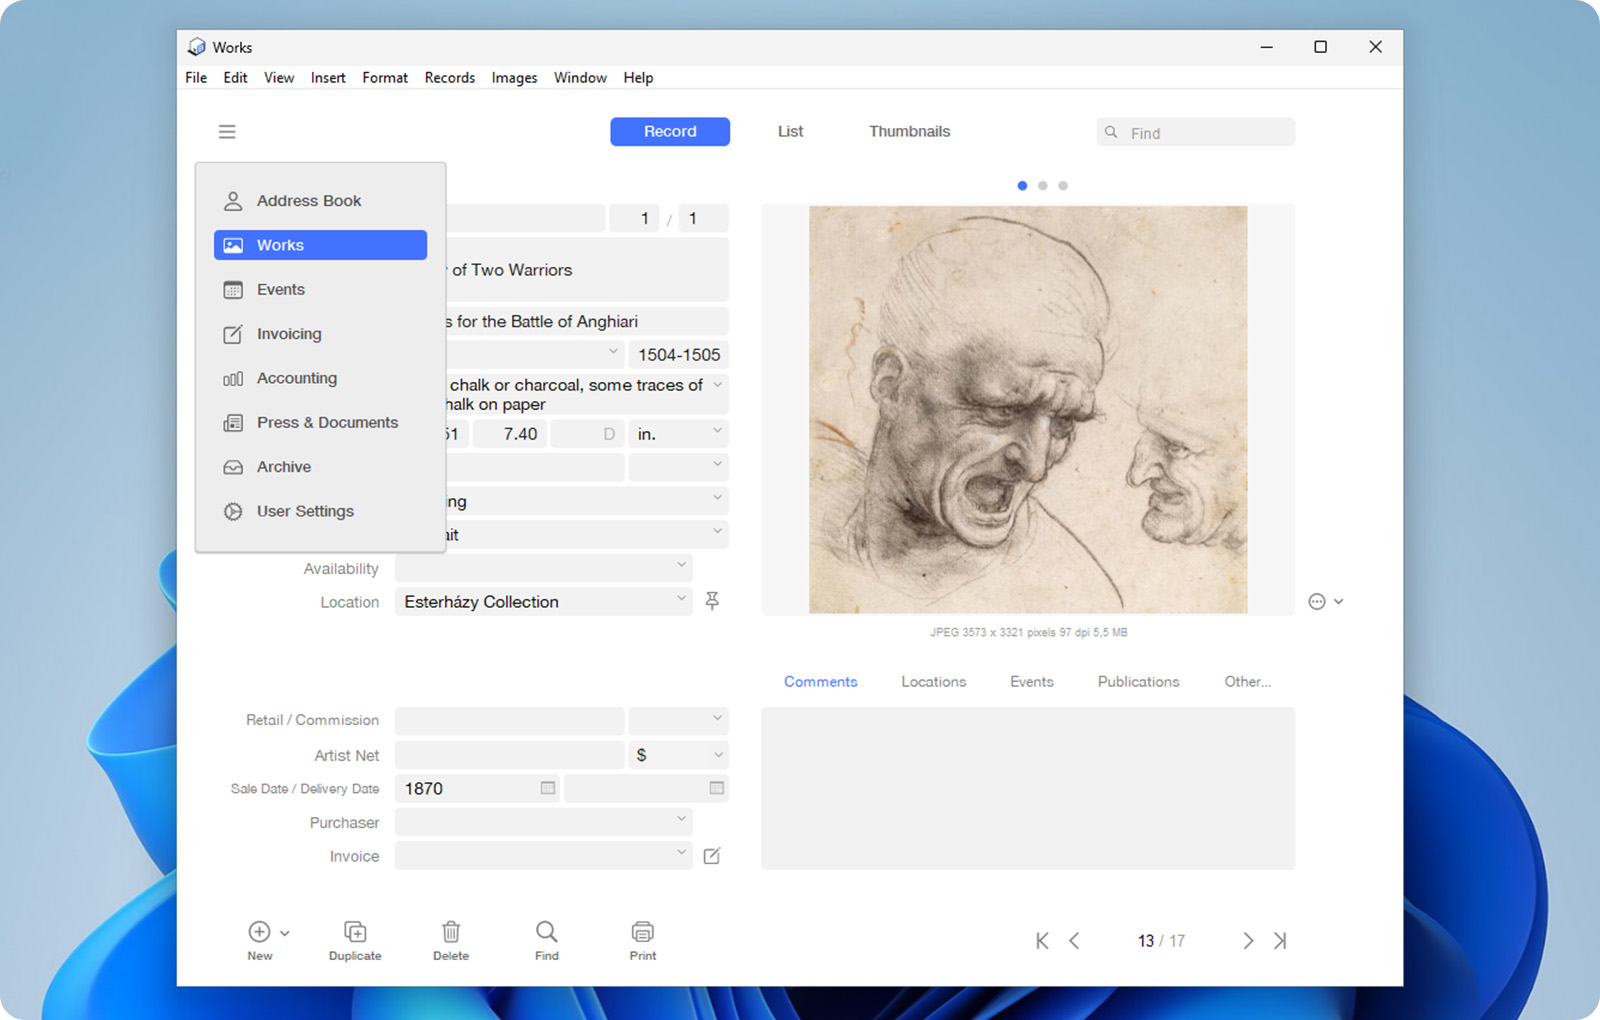Image resolution: width=1600 pixels, height=1020 pixels.
Task: Open the Other... tab
Action: coord(1248,682)
